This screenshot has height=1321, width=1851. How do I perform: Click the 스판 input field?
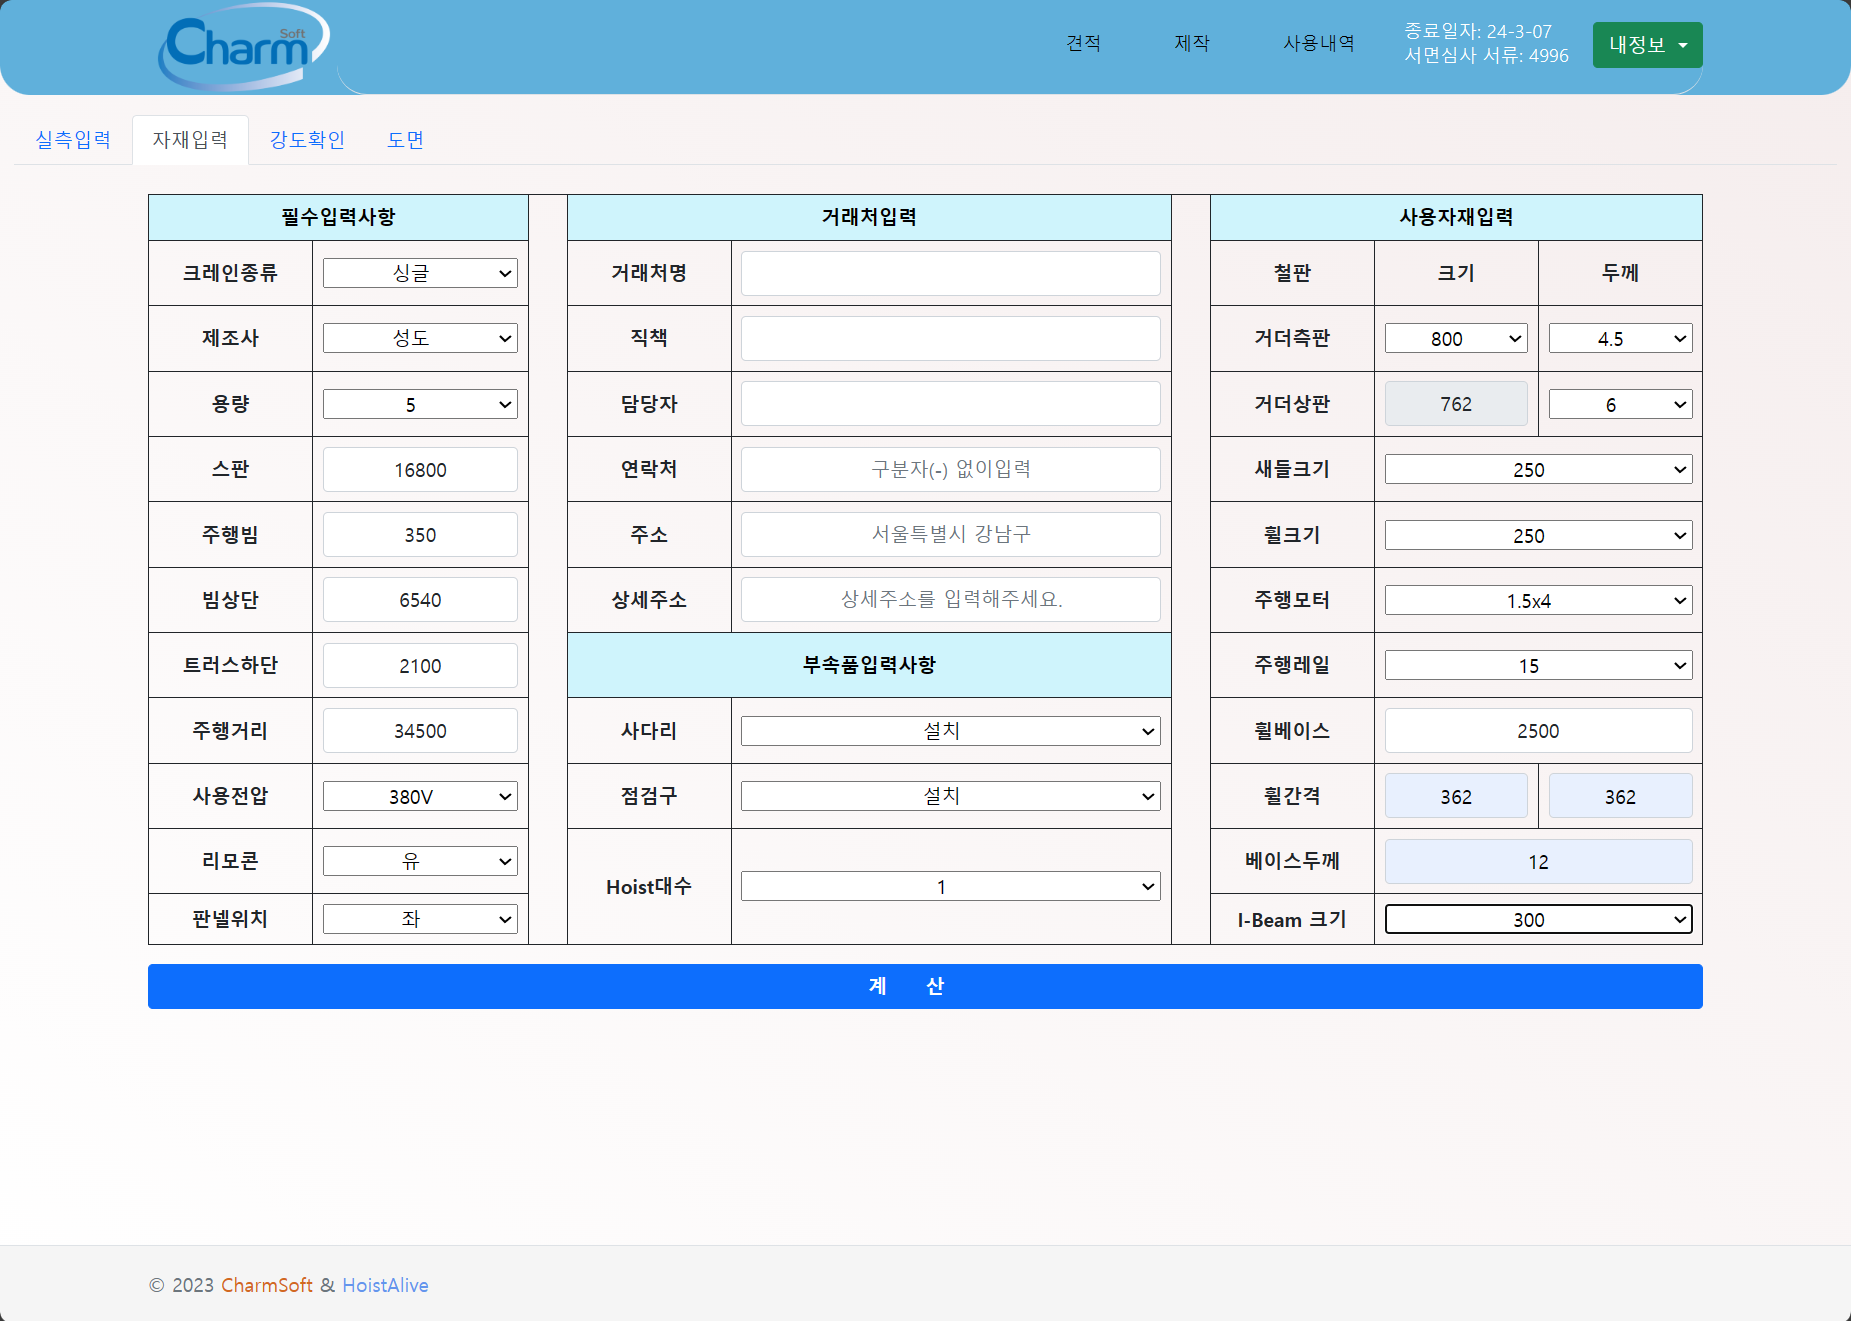pos(419,470)
